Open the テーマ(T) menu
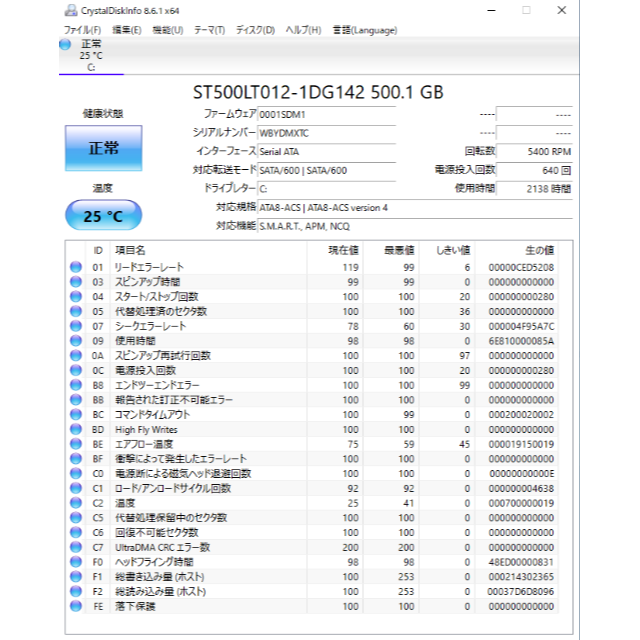 (x=209, y=30)
